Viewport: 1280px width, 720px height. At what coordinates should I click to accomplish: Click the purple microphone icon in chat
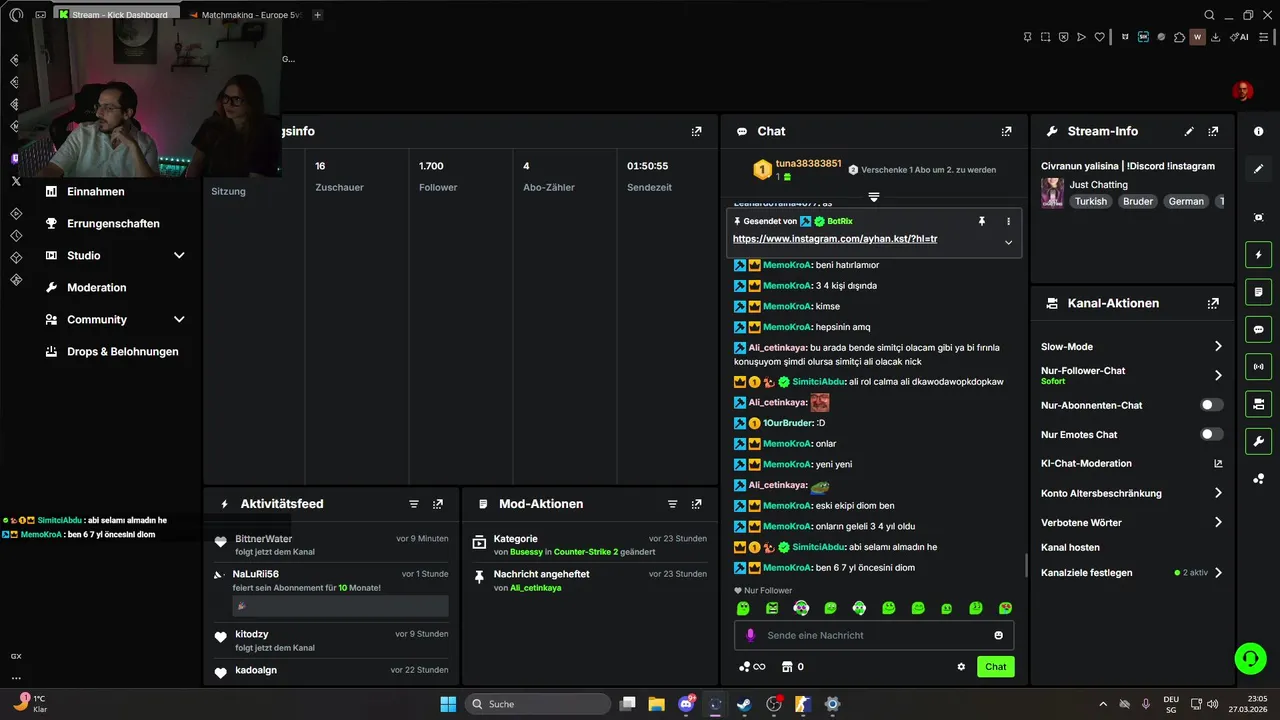pos(751,635)
